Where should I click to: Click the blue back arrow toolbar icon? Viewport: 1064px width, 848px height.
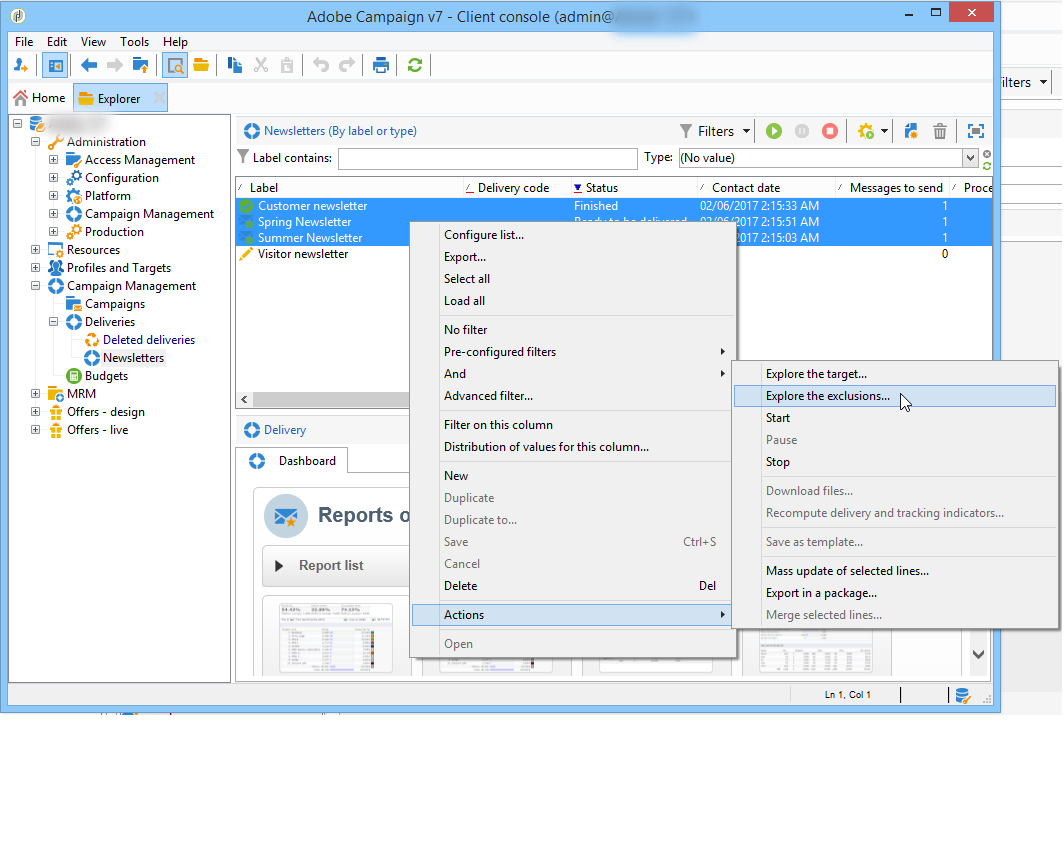pos(89,66)
